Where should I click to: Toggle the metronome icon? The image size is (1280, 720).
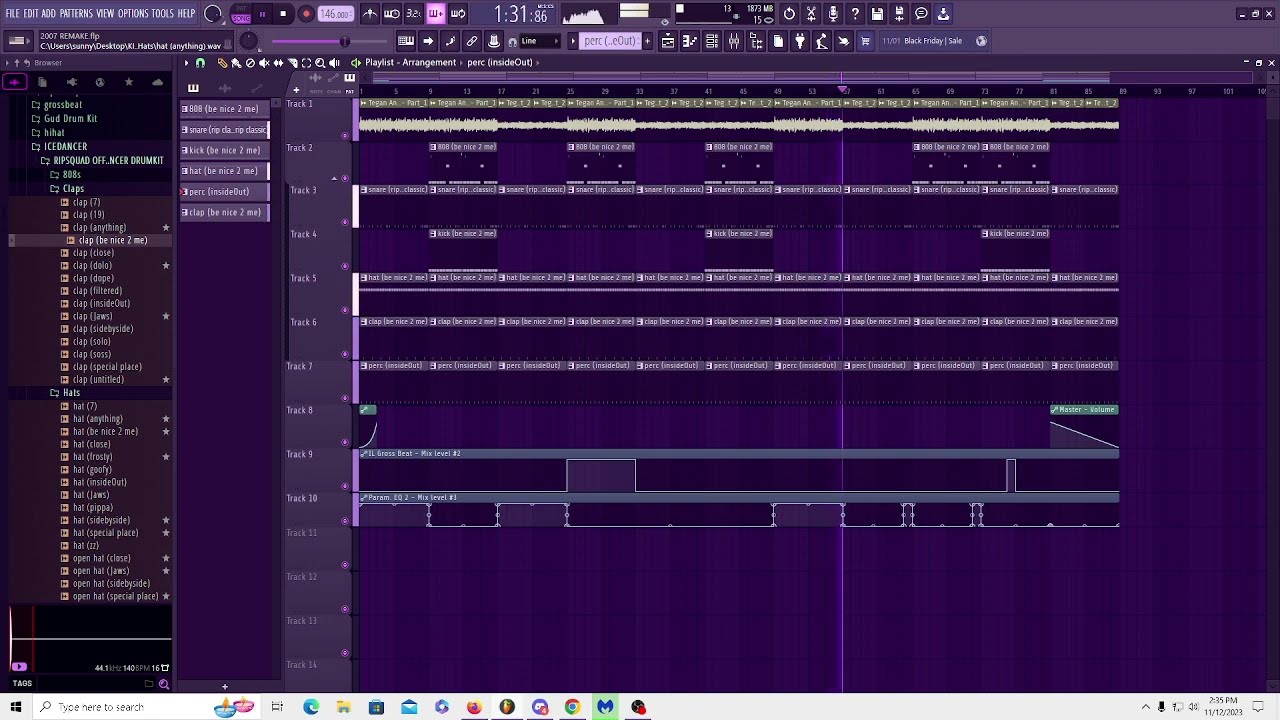click(x=370, y=14)
